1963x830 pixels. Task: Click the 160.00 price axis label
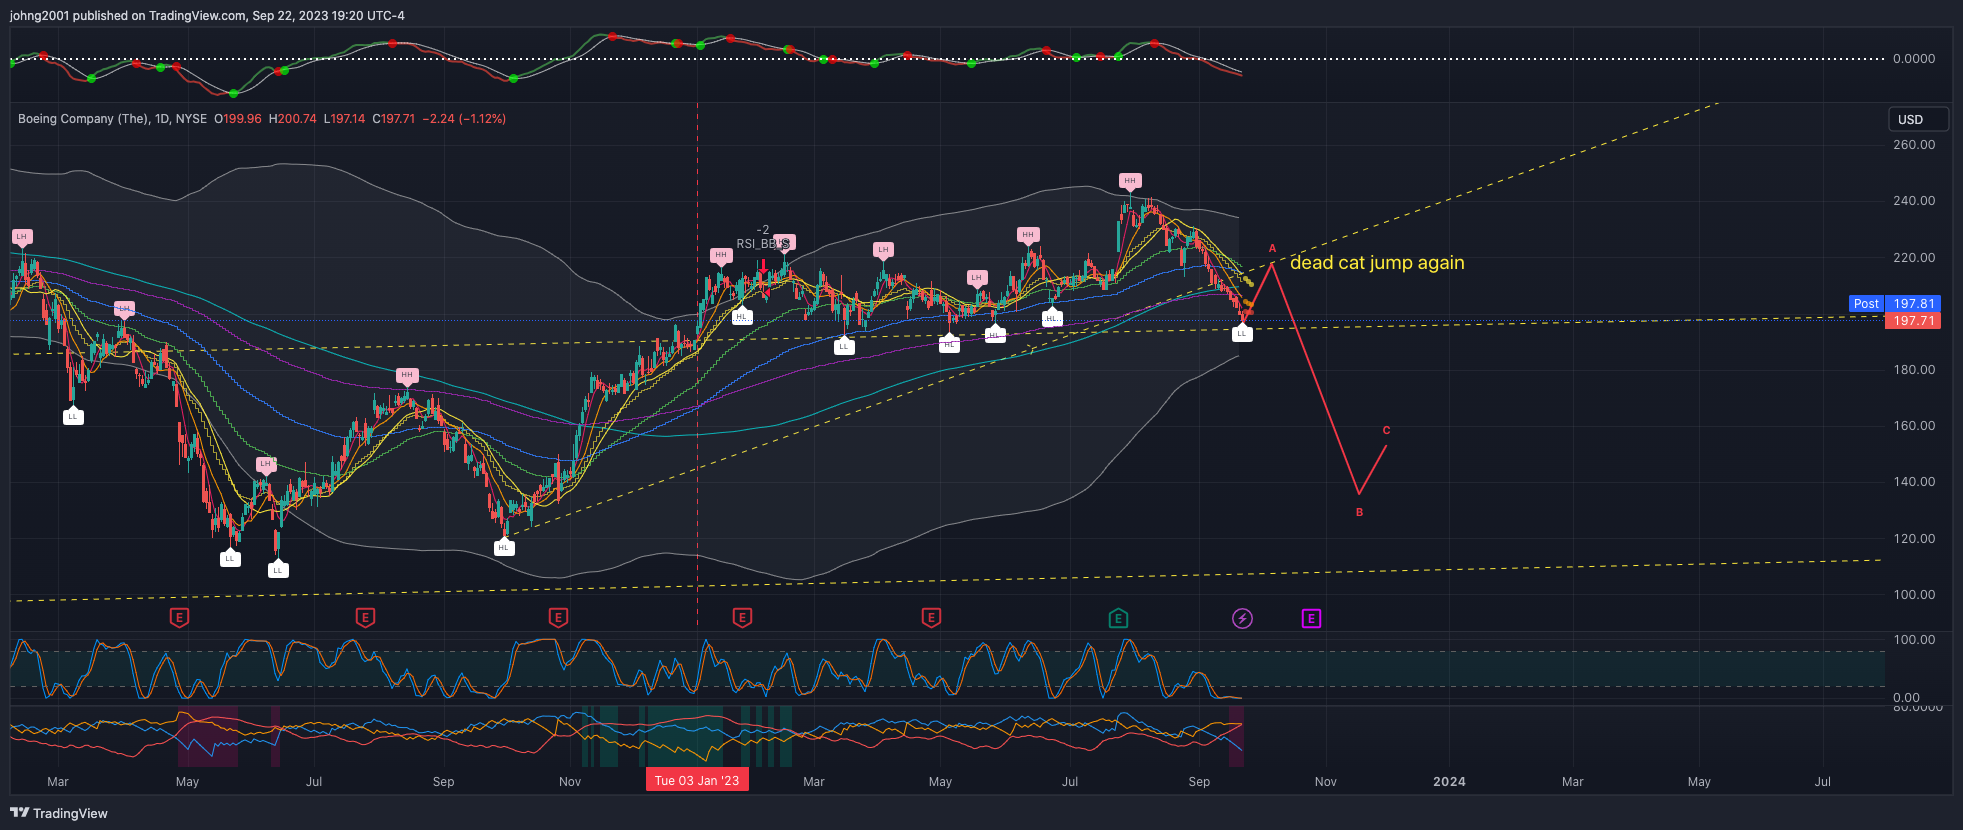click(x=1914, y=425)
